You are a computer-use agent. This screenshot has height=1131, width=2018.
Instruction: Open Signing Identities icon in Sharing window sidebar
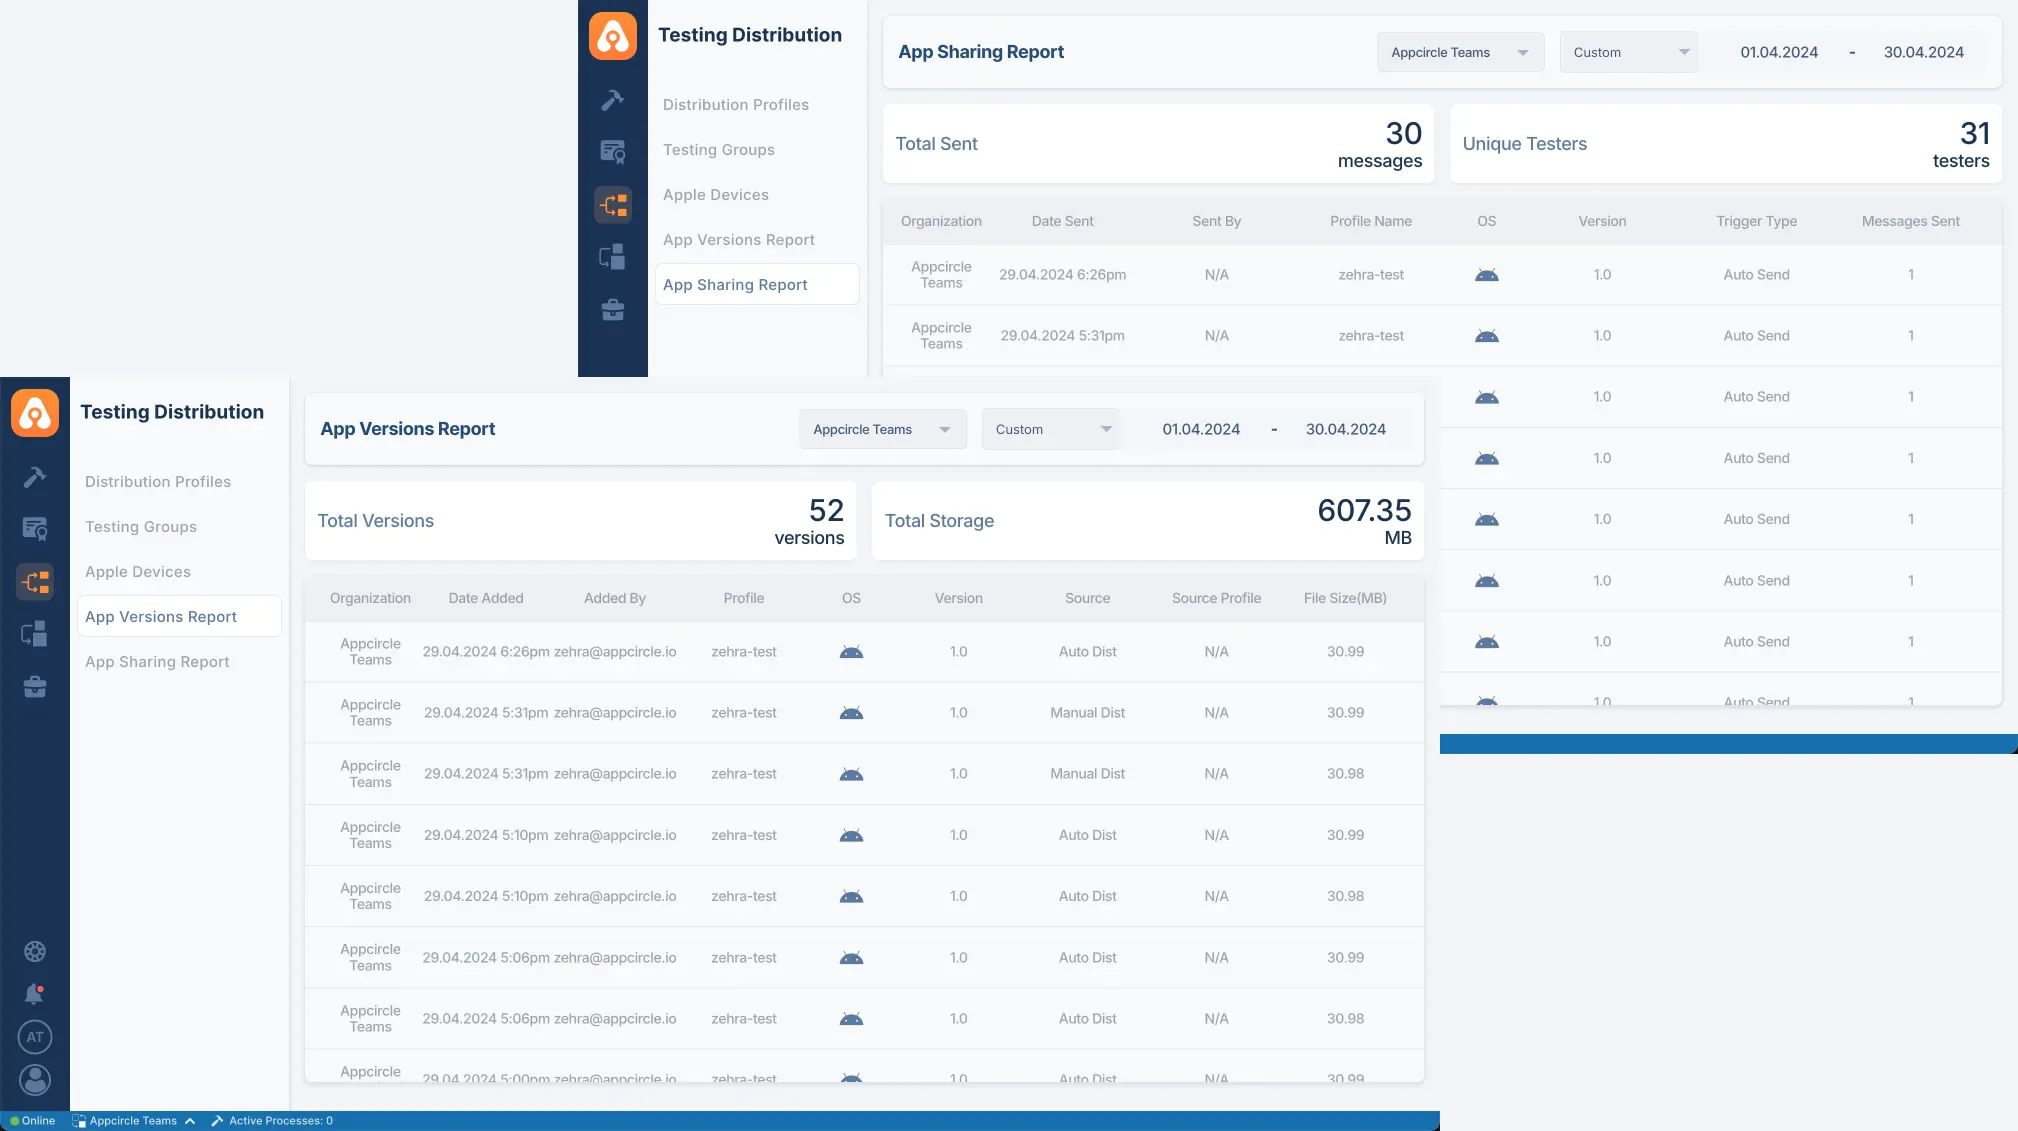(x=613, y=152)
